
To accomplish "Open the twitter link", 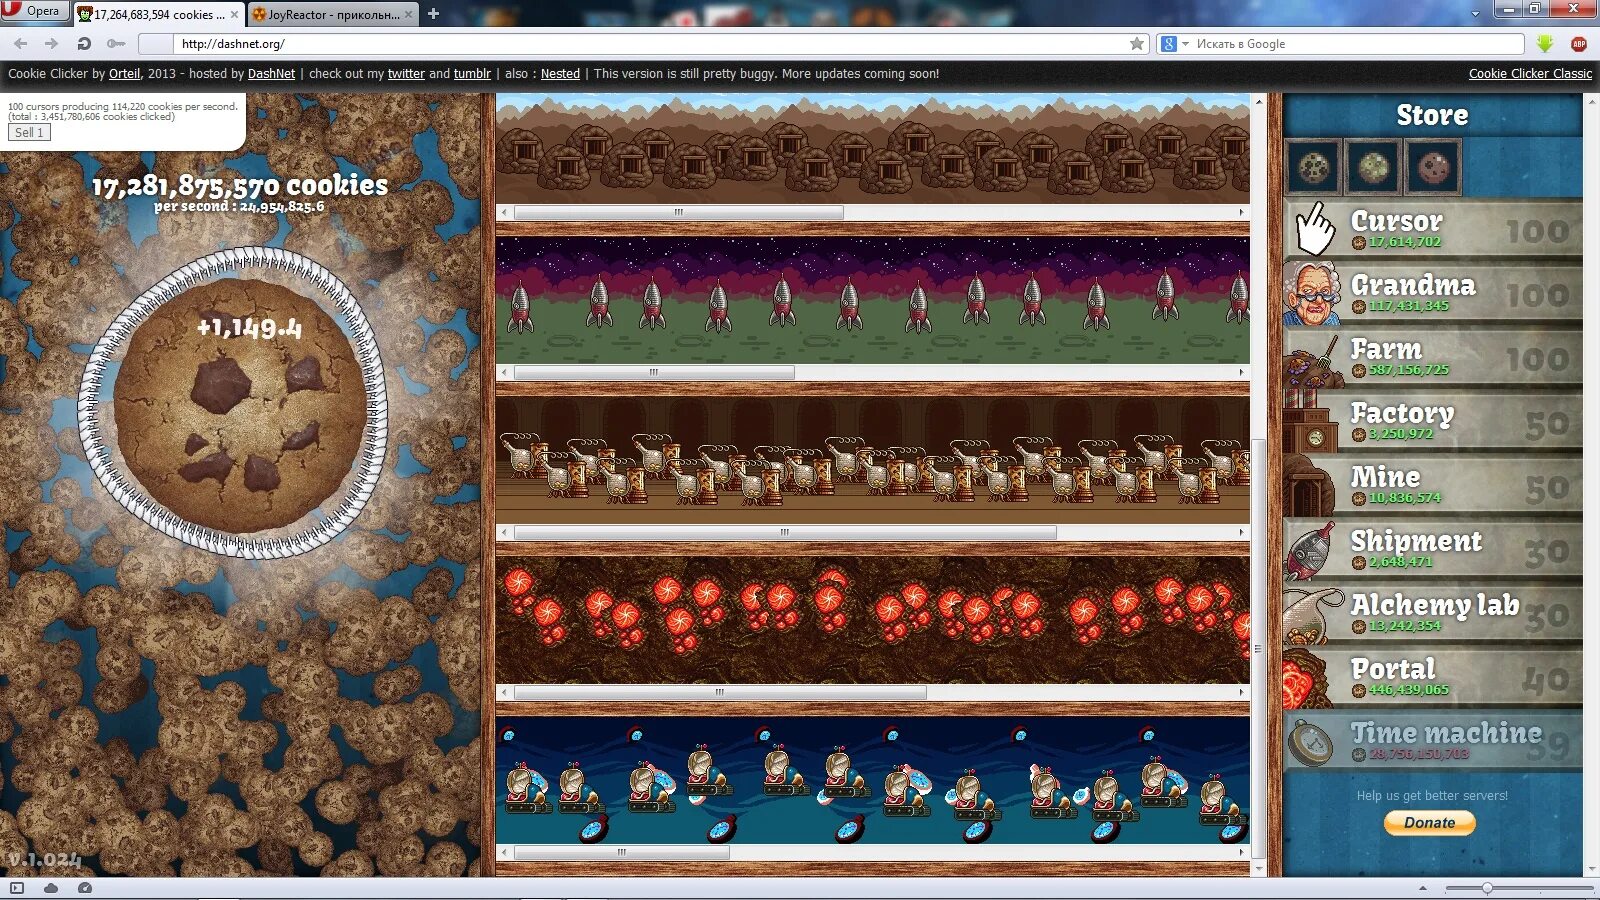I will pos(406,74).
